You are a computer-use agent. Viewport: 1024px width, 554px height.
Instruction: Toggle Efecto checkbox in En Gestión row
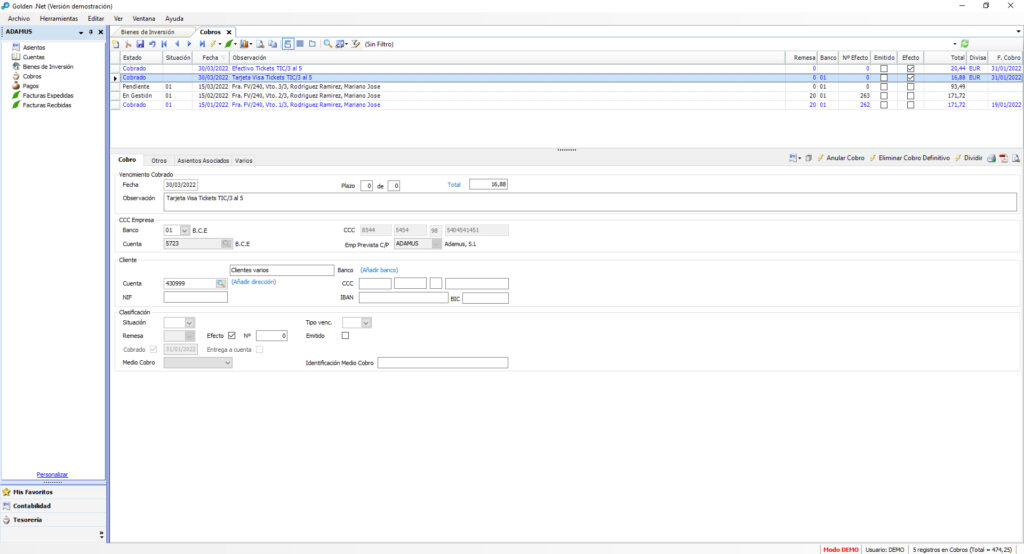tap(910, 95)
